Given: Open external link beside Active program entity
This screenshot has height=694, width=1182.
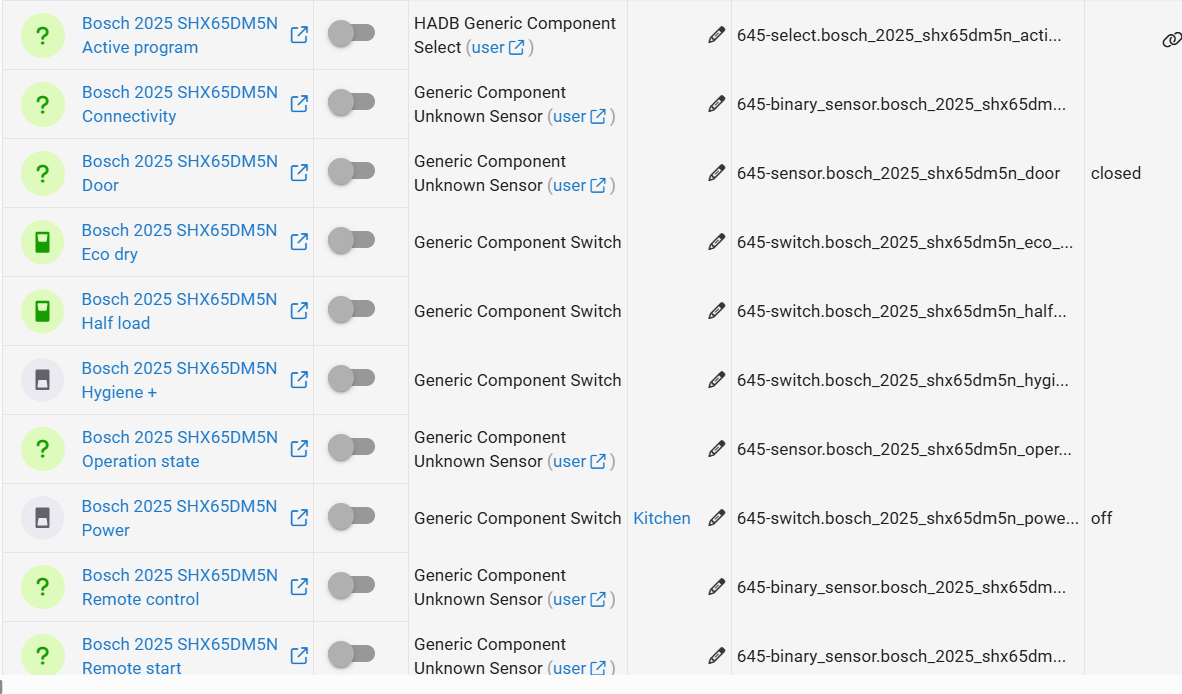Looking at the screenshot, I should click(298, 34).
